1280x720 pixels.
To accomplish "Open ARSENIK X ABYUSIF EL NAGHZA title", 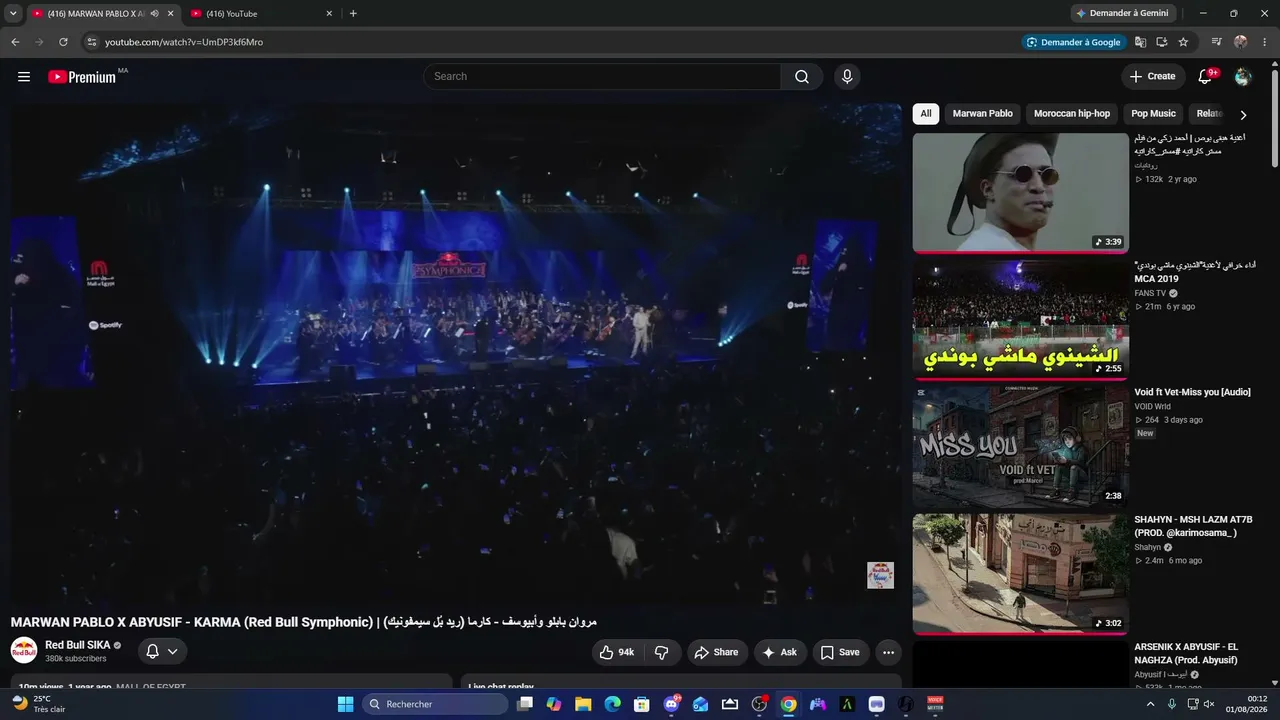I will pos(1188,653).
